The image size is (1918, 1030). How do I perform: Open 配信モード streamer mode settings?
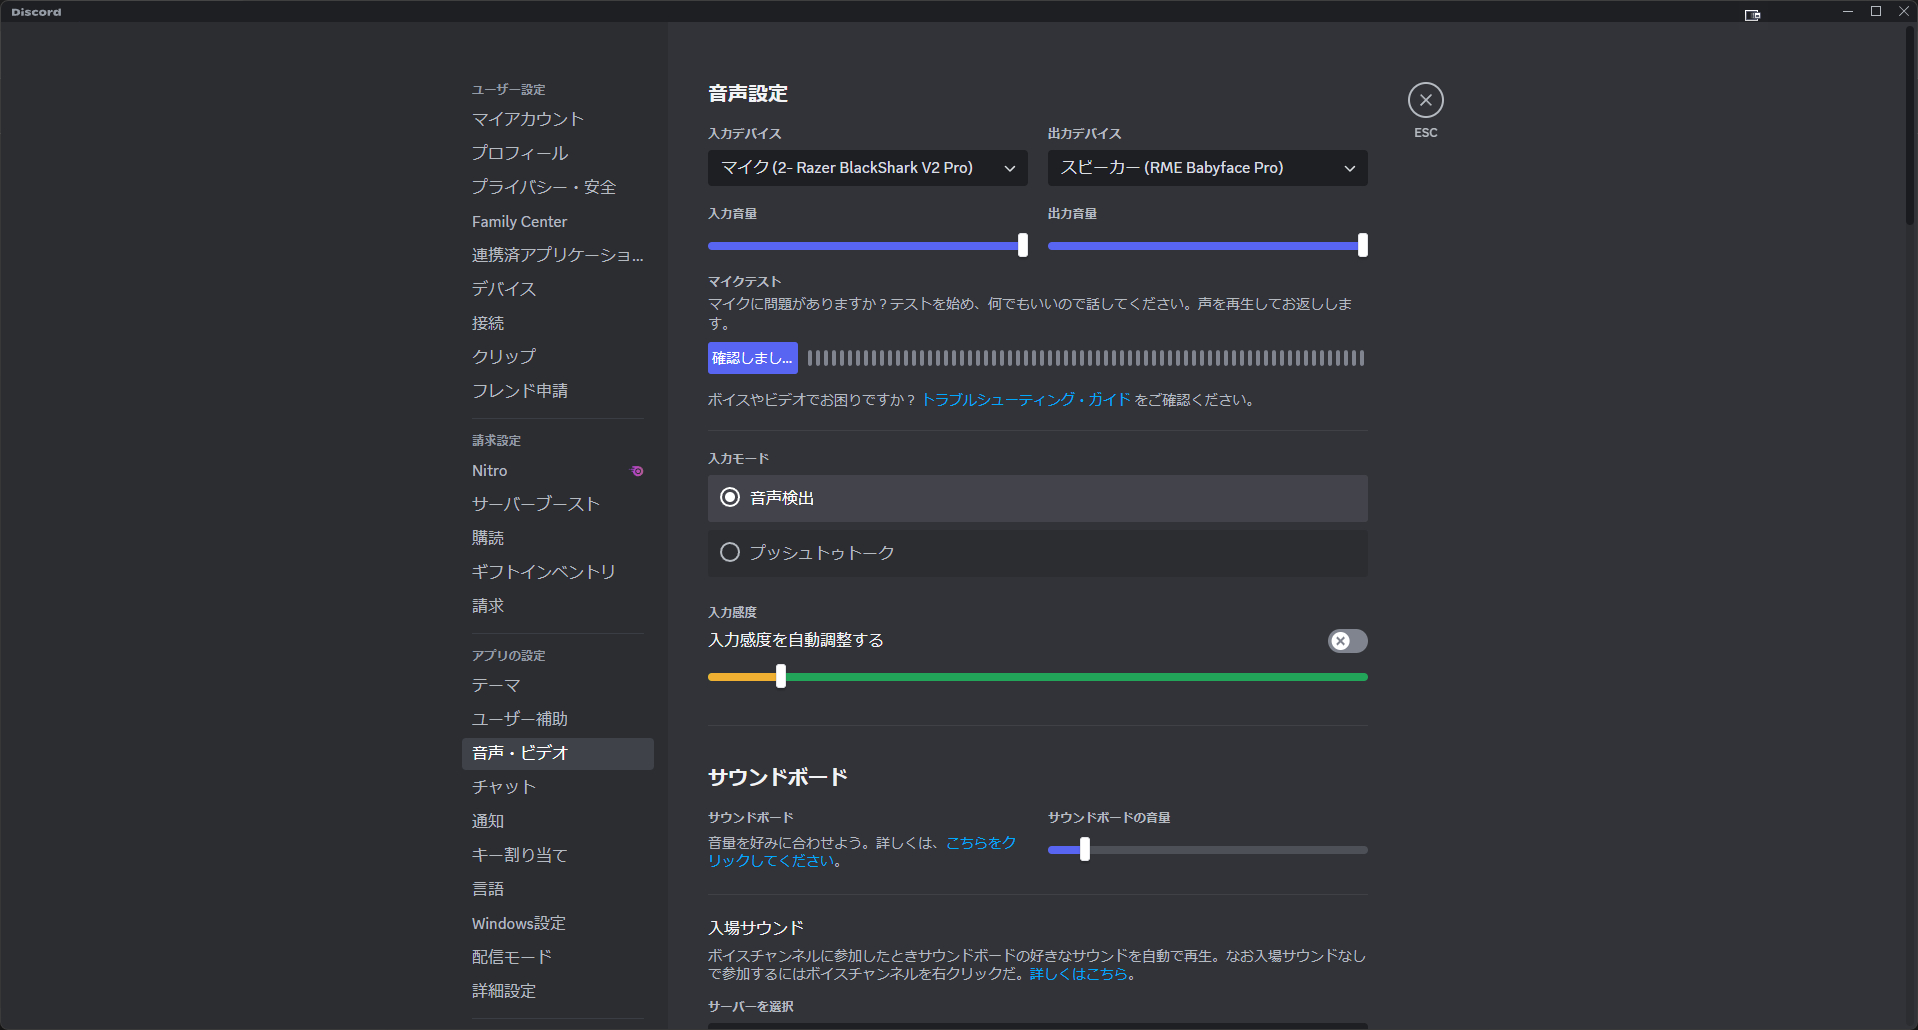[558, 957]
